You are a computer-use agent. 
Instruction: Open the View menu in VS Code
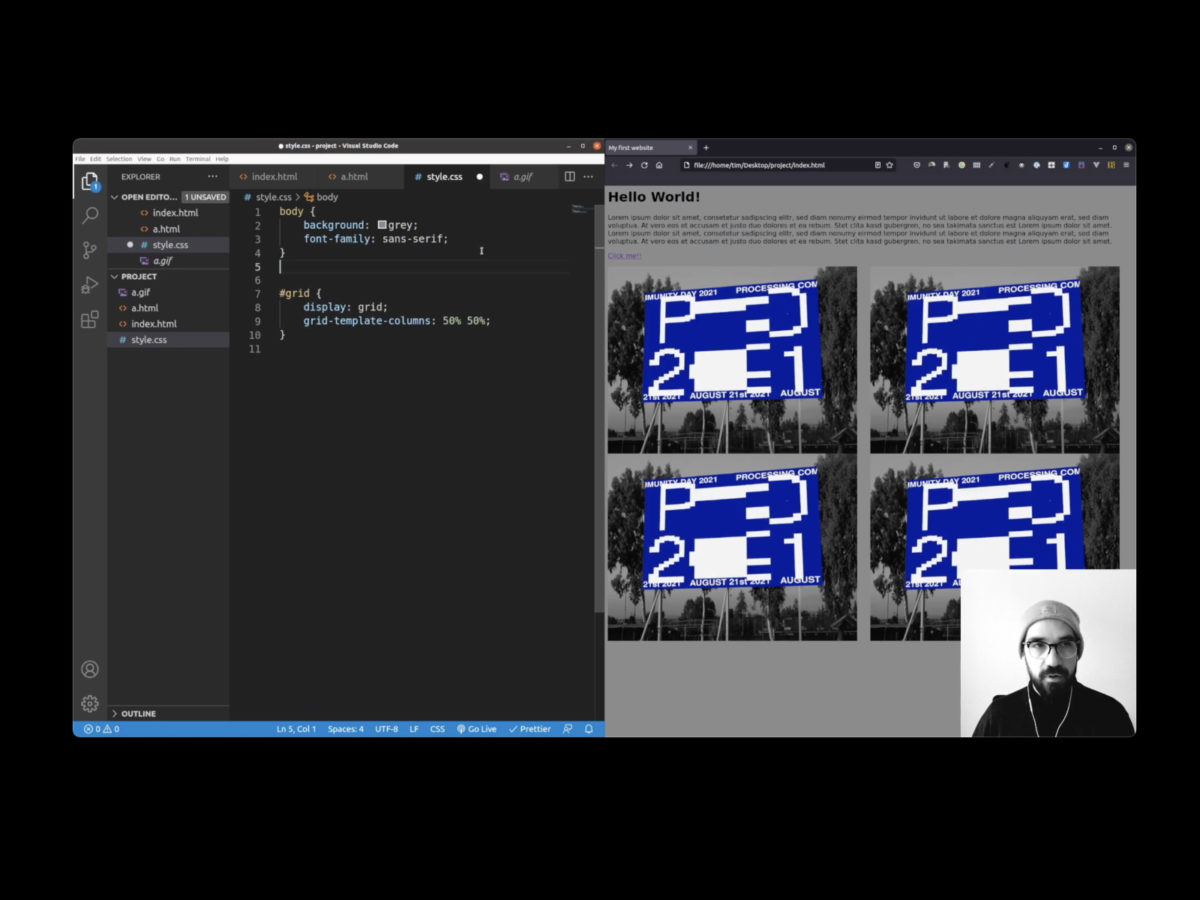pyautogui.click(x=144, y=159)
